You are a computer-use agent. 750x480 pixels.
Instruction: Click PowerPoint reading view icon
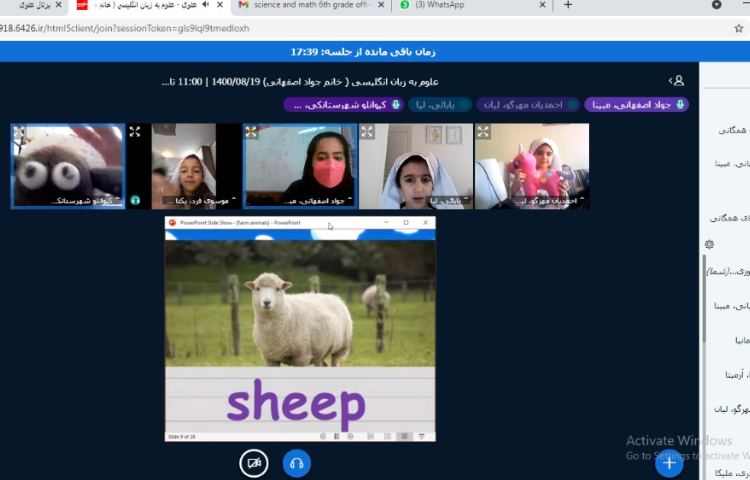[x=405, y=436]
